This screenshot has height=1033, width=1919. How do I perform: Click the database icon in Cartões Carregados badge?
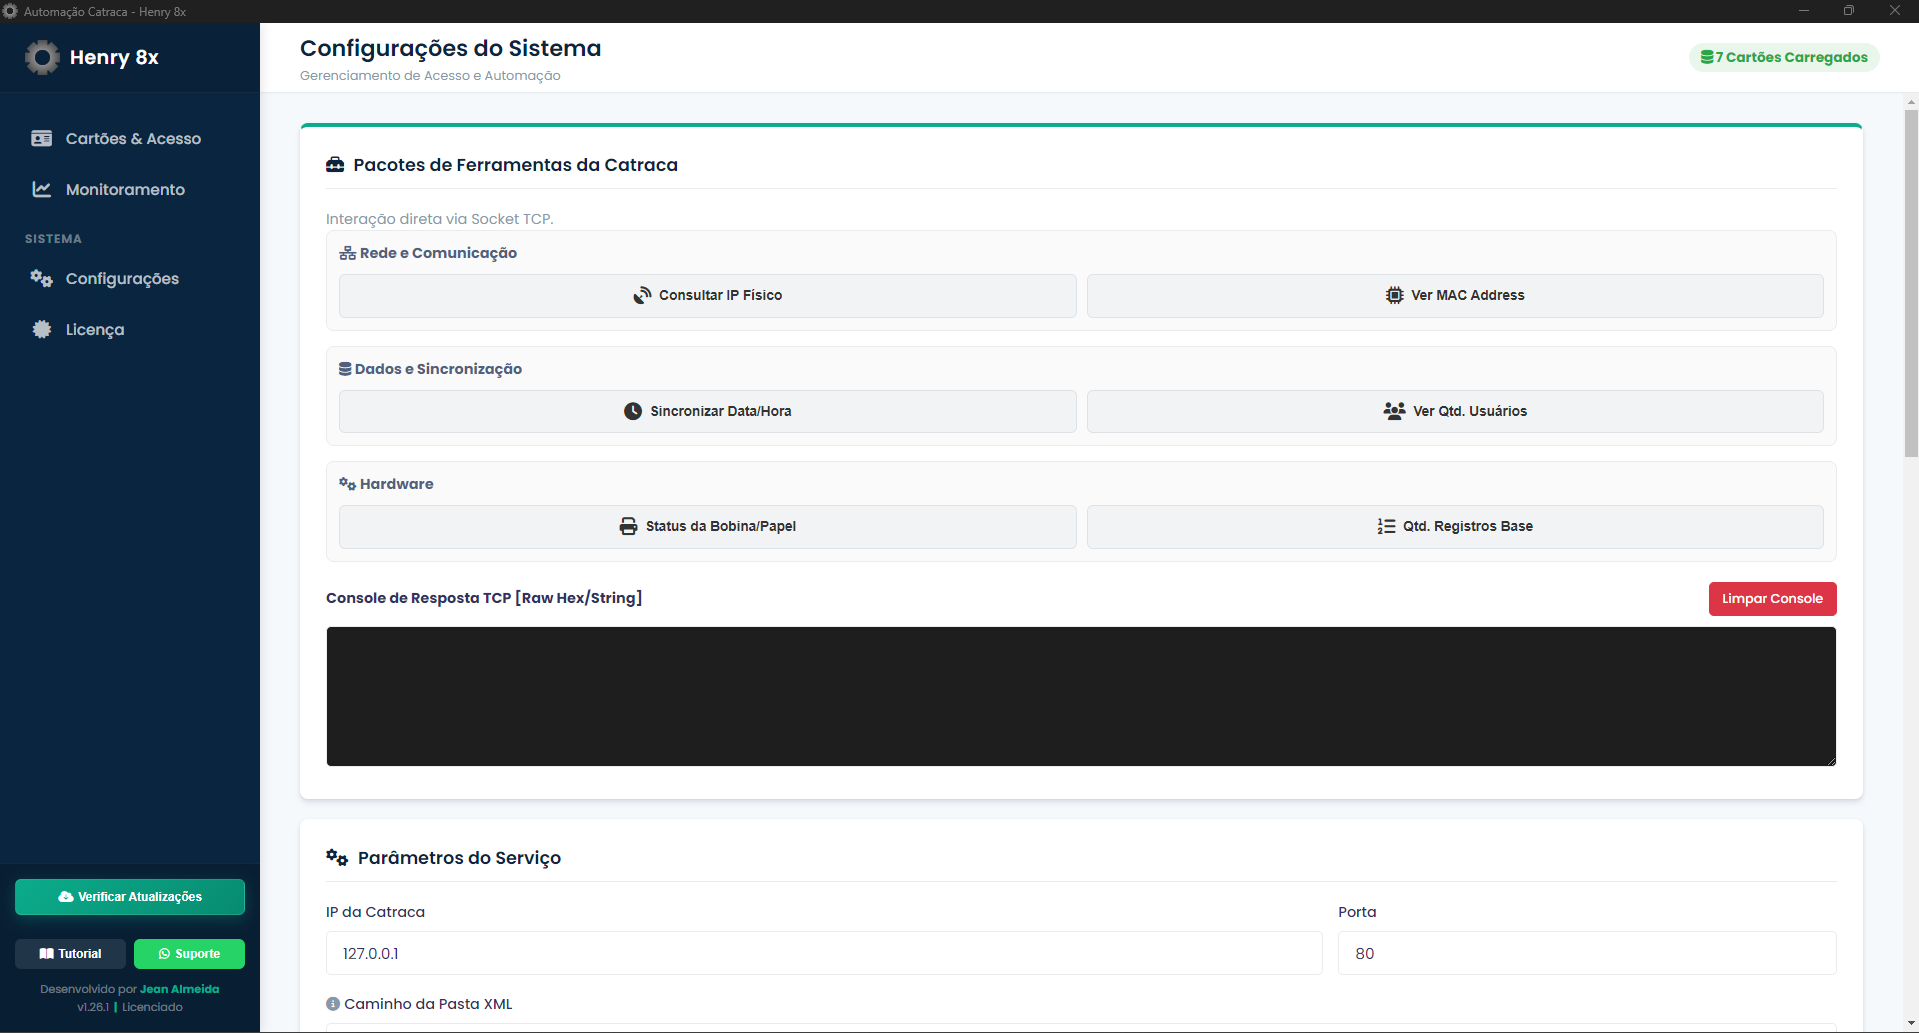pyautogui.click(x=1707, y=57)
